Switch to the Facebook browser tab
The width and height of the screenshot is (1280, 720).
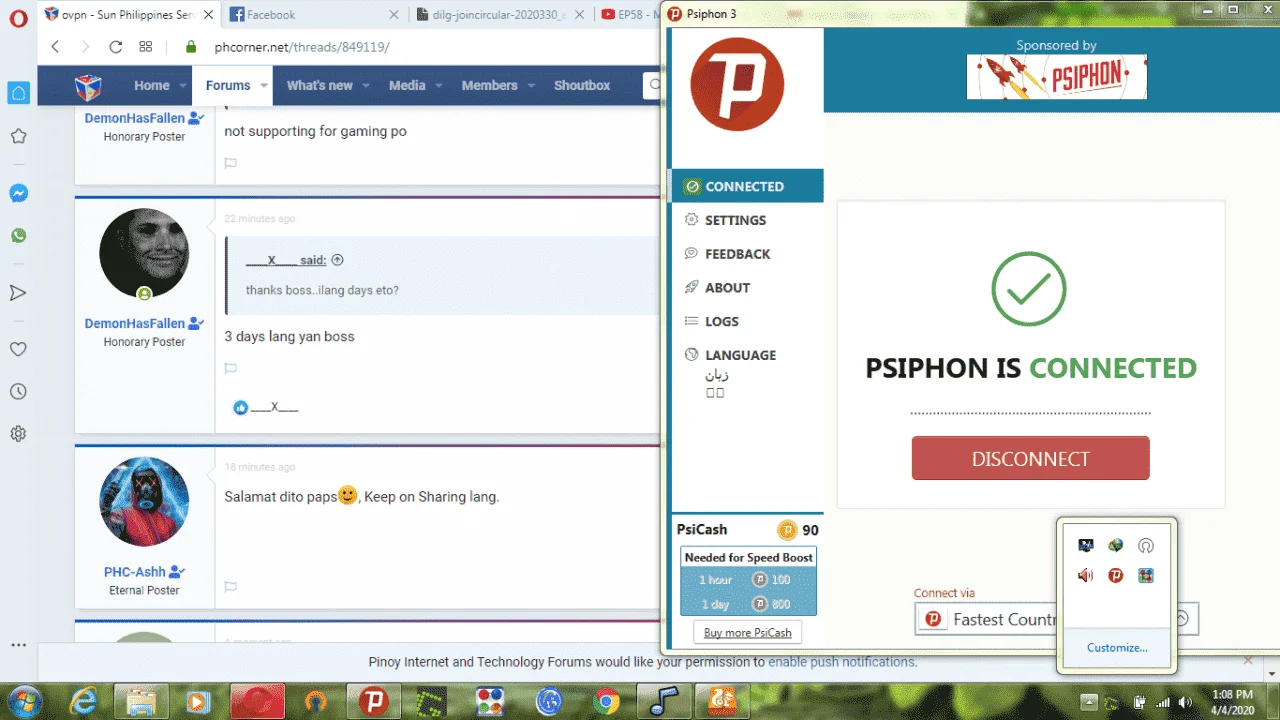coord(314,14)
